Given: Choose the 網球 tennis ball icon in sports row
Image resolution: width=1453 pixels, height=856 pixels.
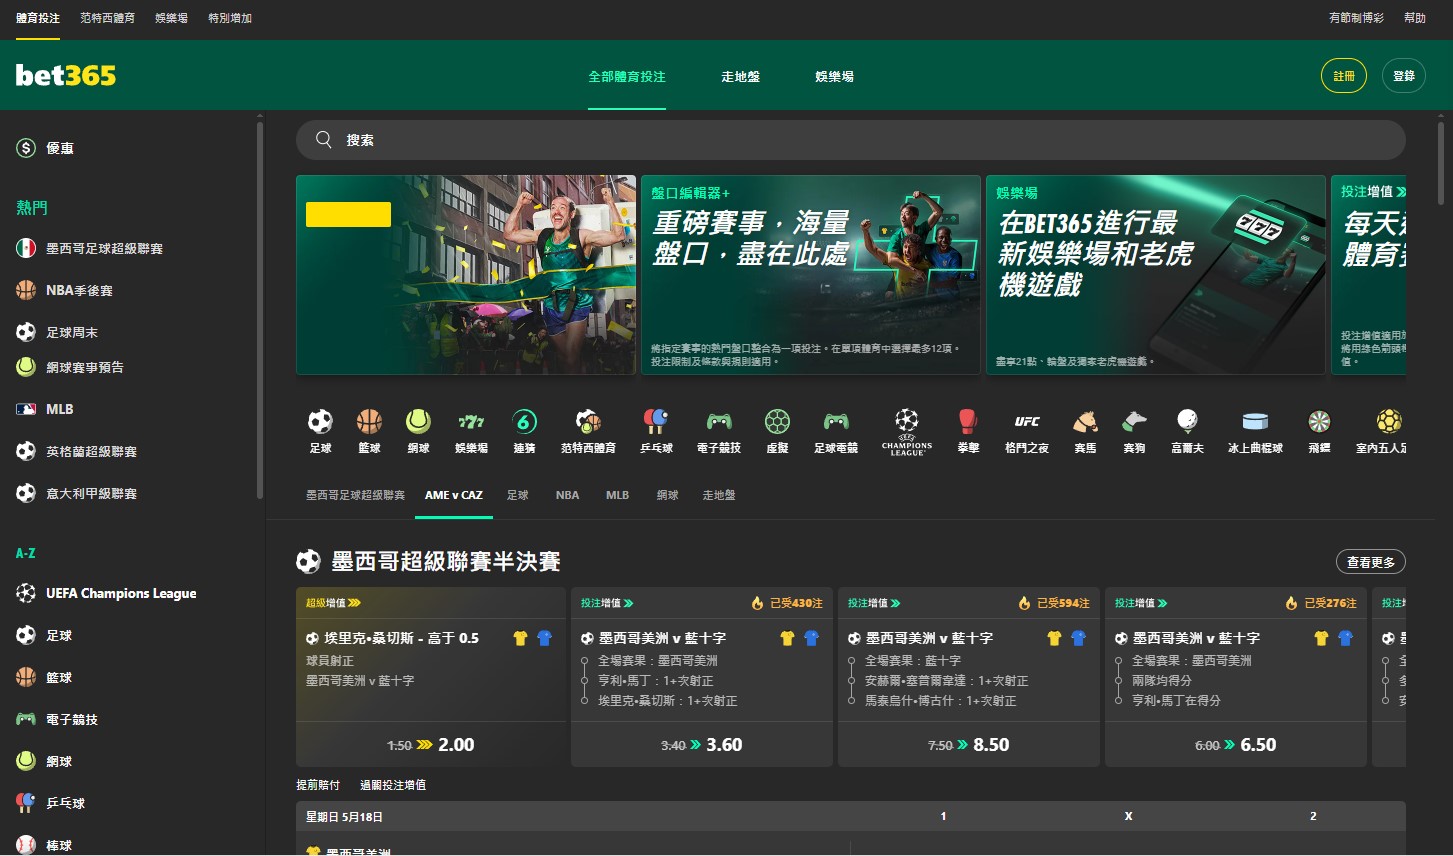Looking at the screenshot, I should pyautogui.click(x=418, y=431).
